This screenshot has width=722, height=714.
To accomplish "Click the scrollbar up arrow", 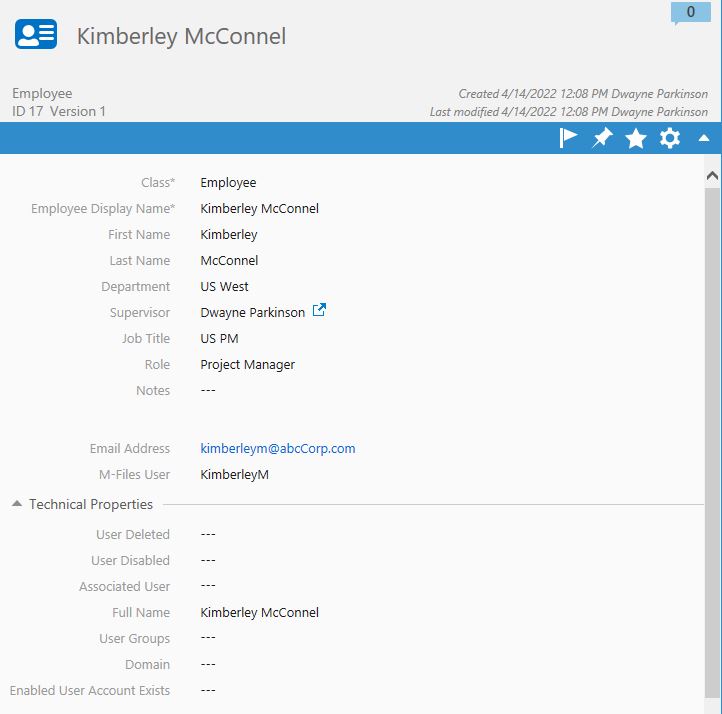I will pos(712,175).
